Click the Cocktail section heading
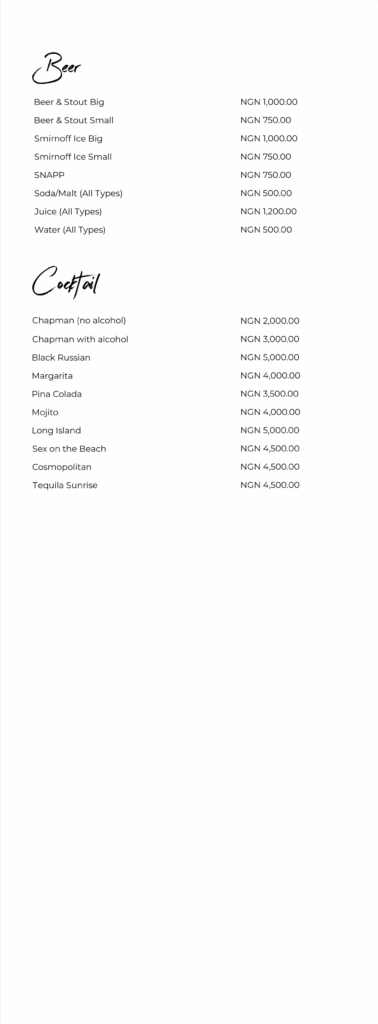This screenshot has width=378, height=1024. click(x=66, y=283)
